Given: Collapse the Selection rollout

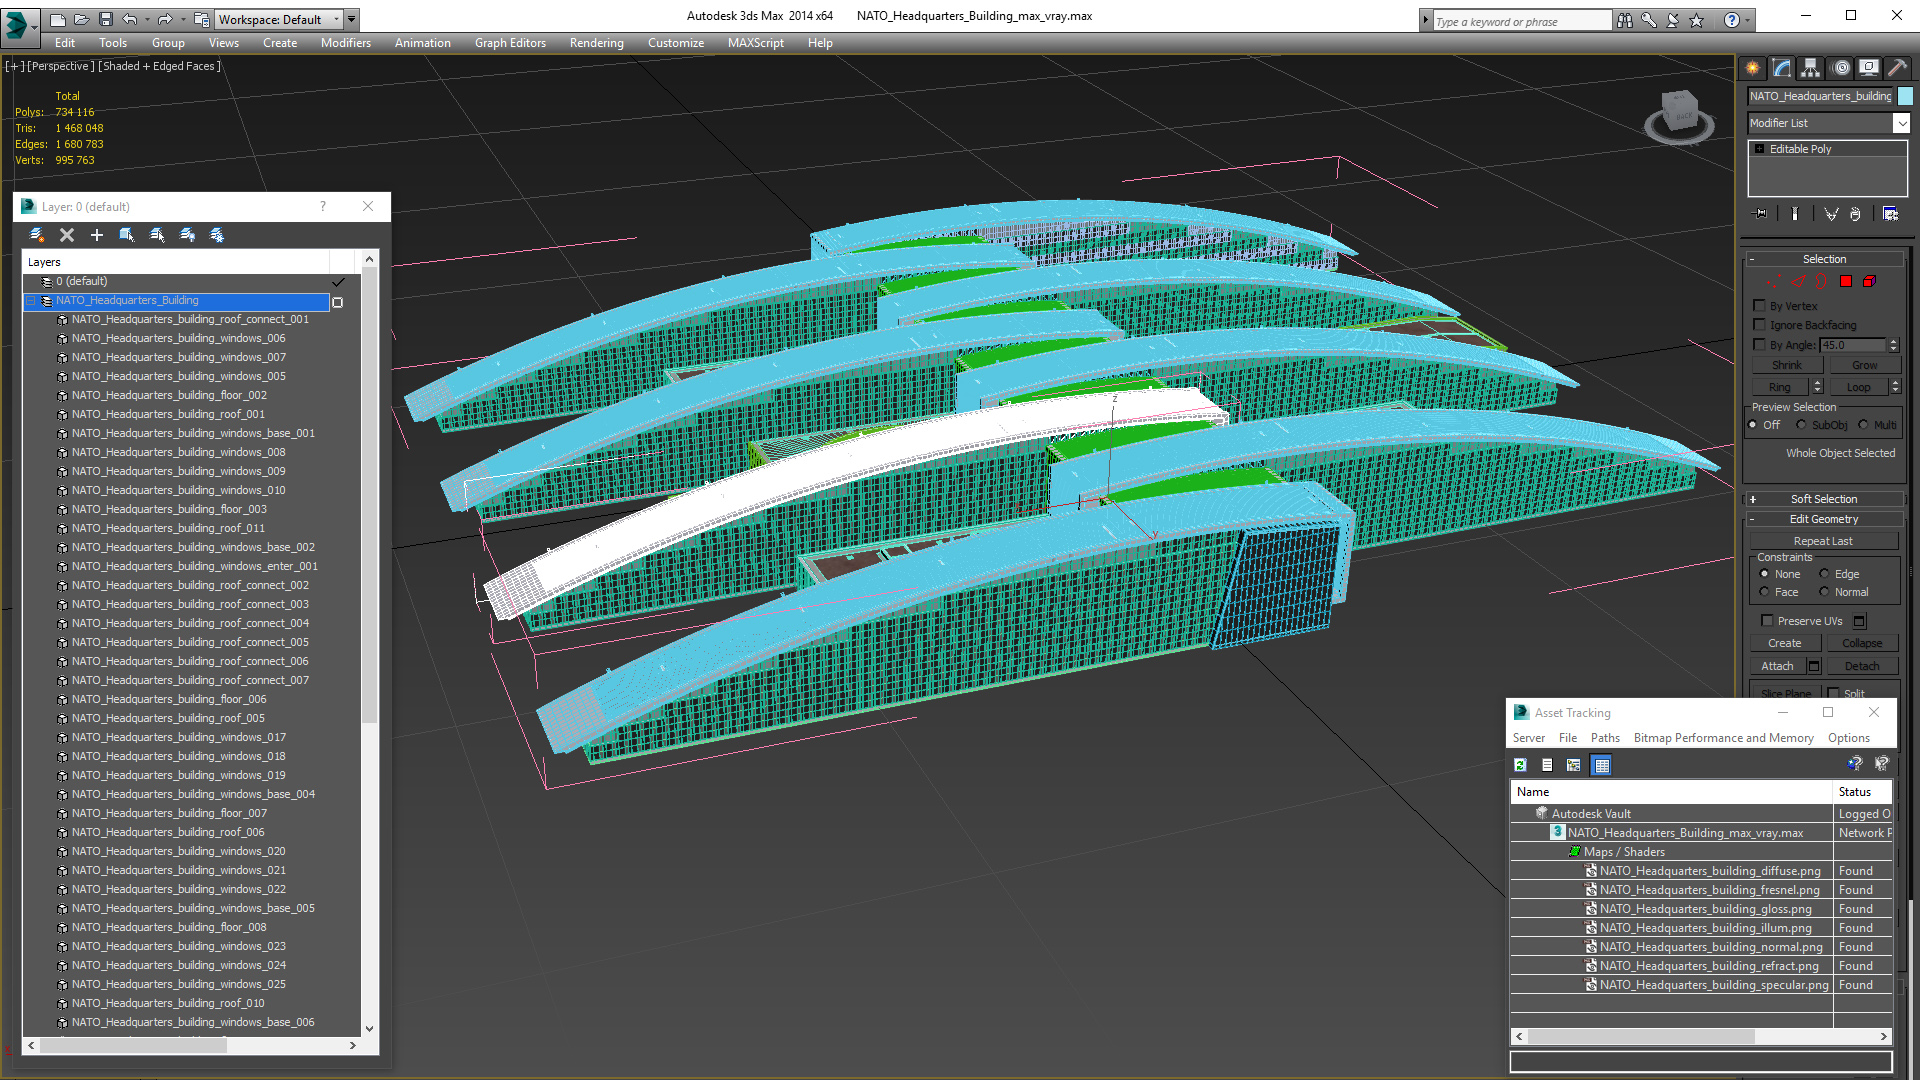Looking at the screenshot, I should coord(1824,259).
